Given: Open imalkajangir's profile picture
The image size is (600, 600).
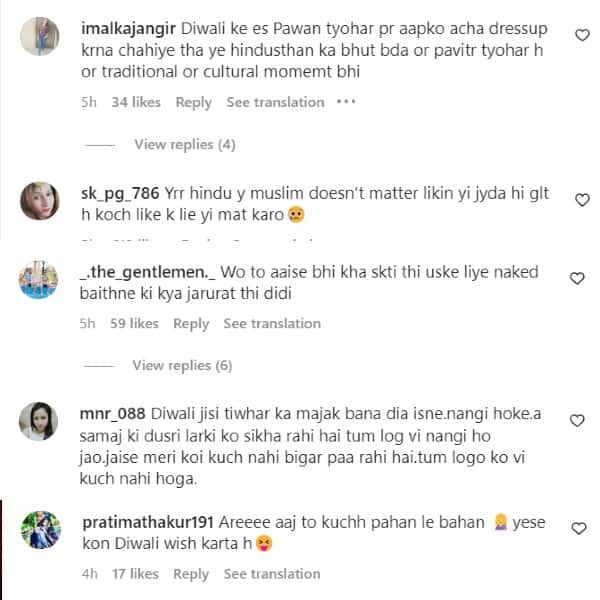Looking at the screenshot, I should 39,36.
